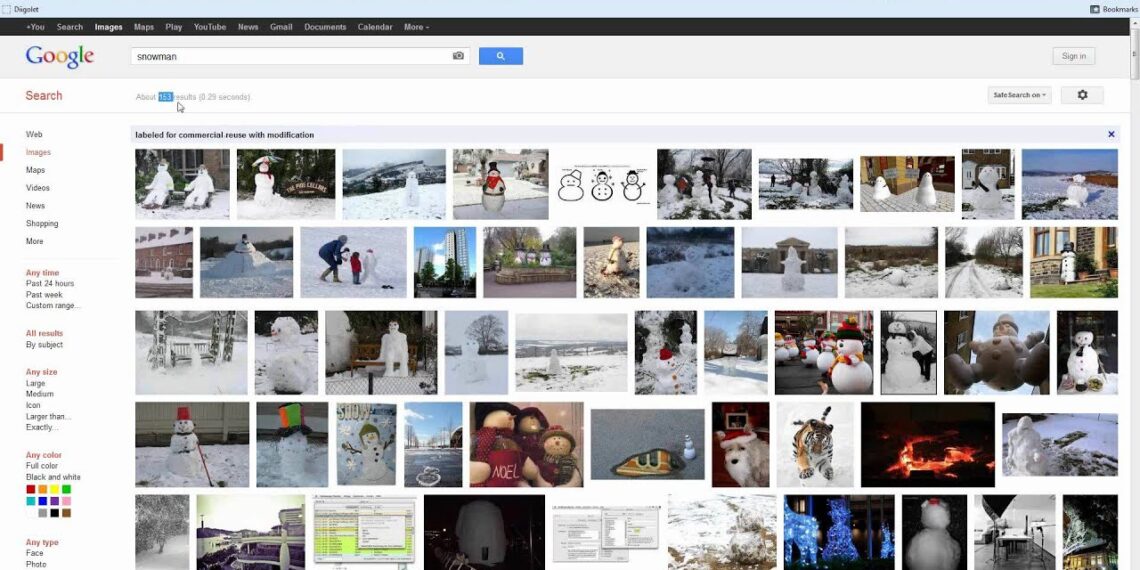Image resolution: width=1140 pixels, height=570 pixels.
Task: Click the blue magnifier search button
Action: 500,56
